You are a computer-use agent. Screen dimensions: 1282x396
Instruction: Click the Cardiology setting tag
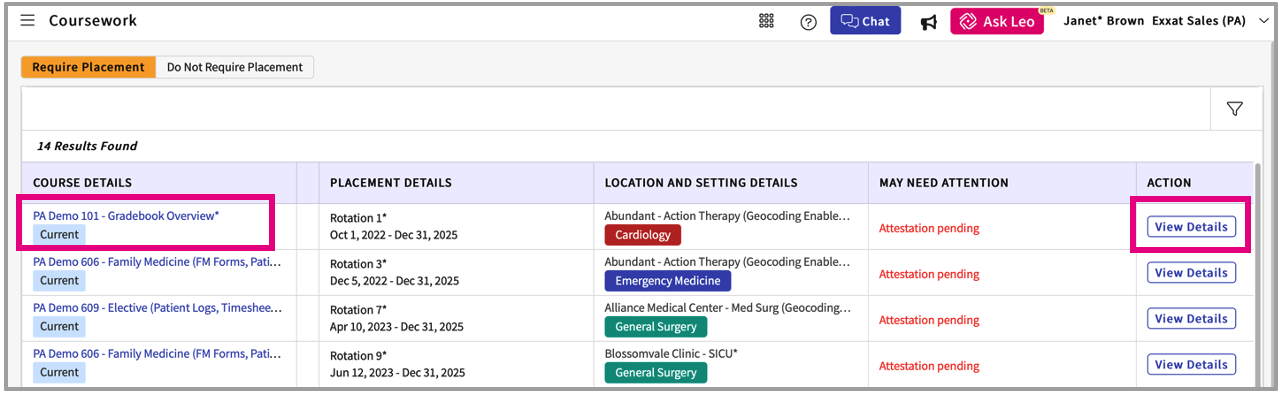[643, 235]
